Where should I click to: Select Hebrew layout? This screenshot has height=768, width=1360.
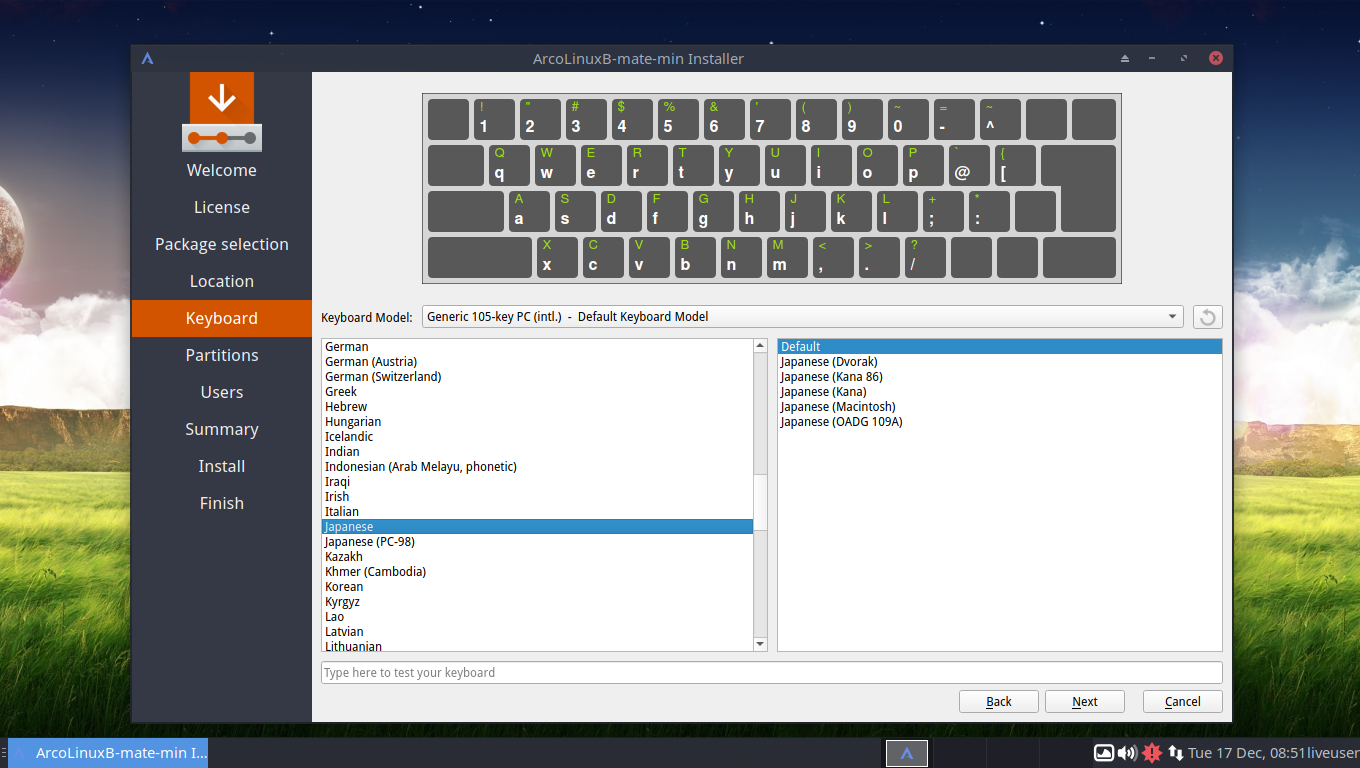pos(537,407)
